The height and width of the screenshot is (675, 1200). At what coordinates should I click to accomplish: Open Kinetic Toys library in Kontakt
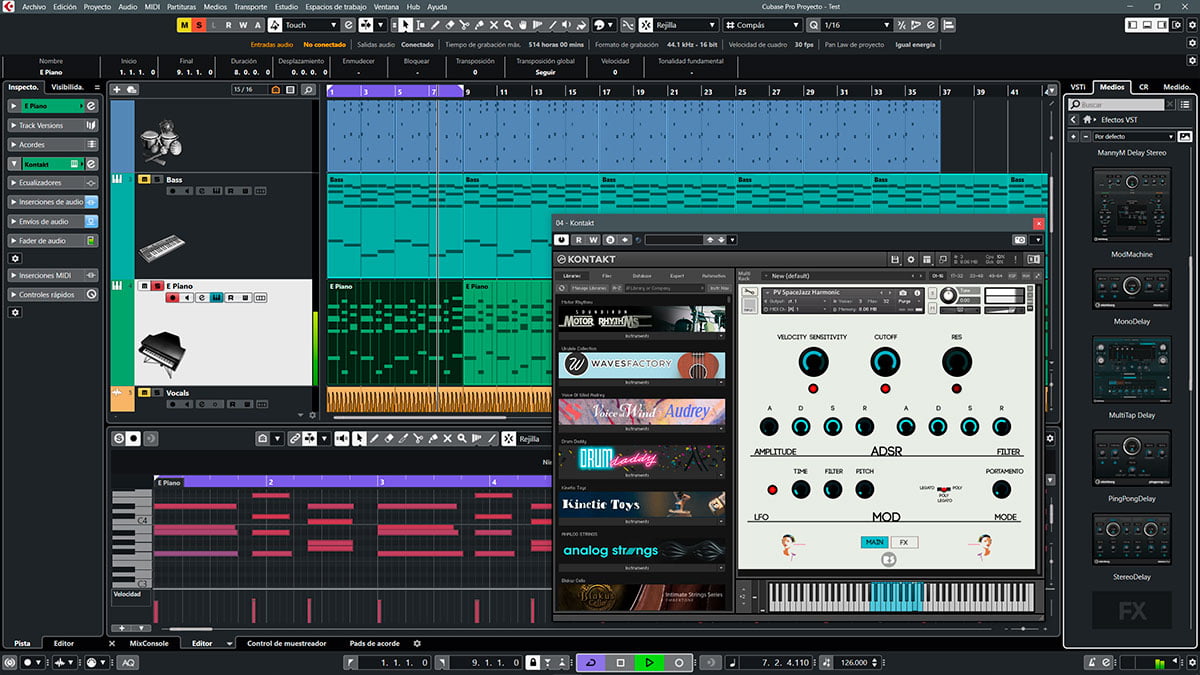coord(642,504)
